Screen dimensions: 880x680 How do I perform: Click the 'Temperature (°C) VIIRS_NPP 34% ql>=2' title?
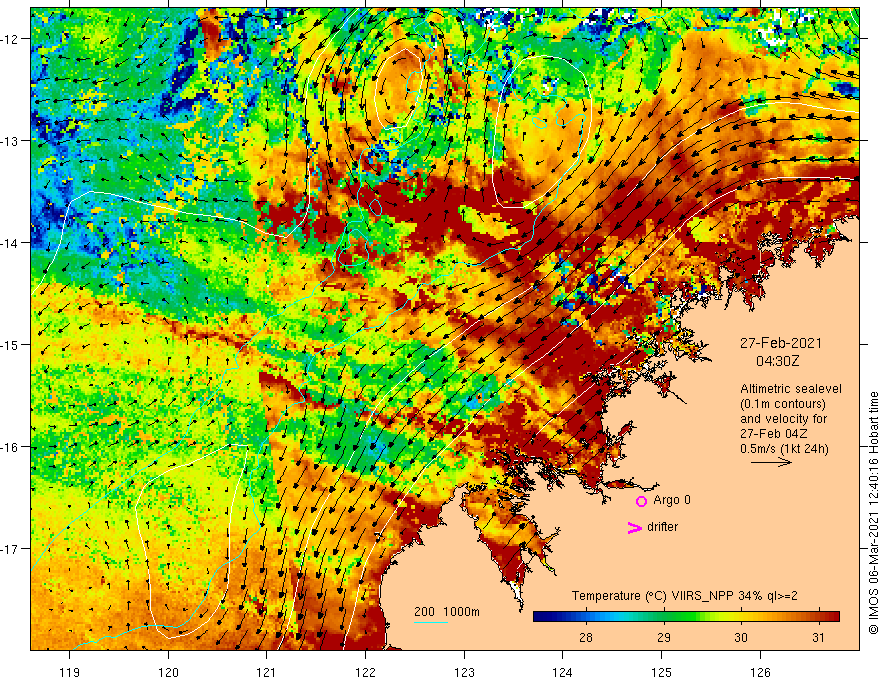tap(684, 596)
